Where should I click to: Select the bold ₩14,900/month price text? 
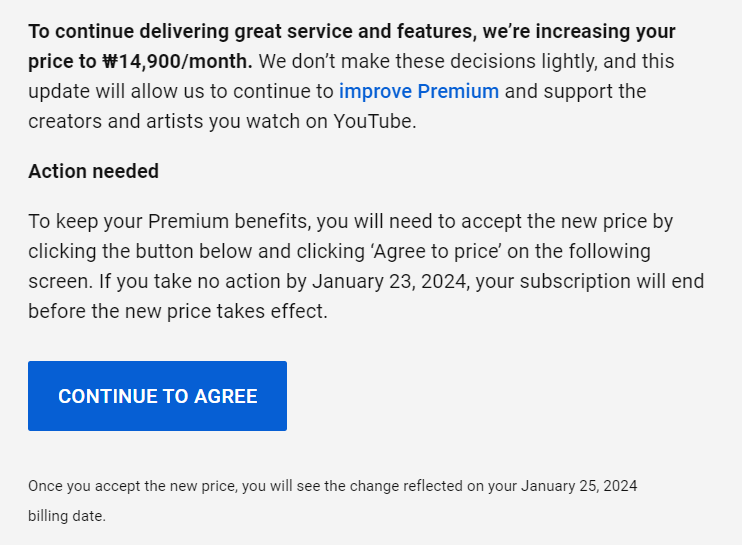click(x=177, y=62)
